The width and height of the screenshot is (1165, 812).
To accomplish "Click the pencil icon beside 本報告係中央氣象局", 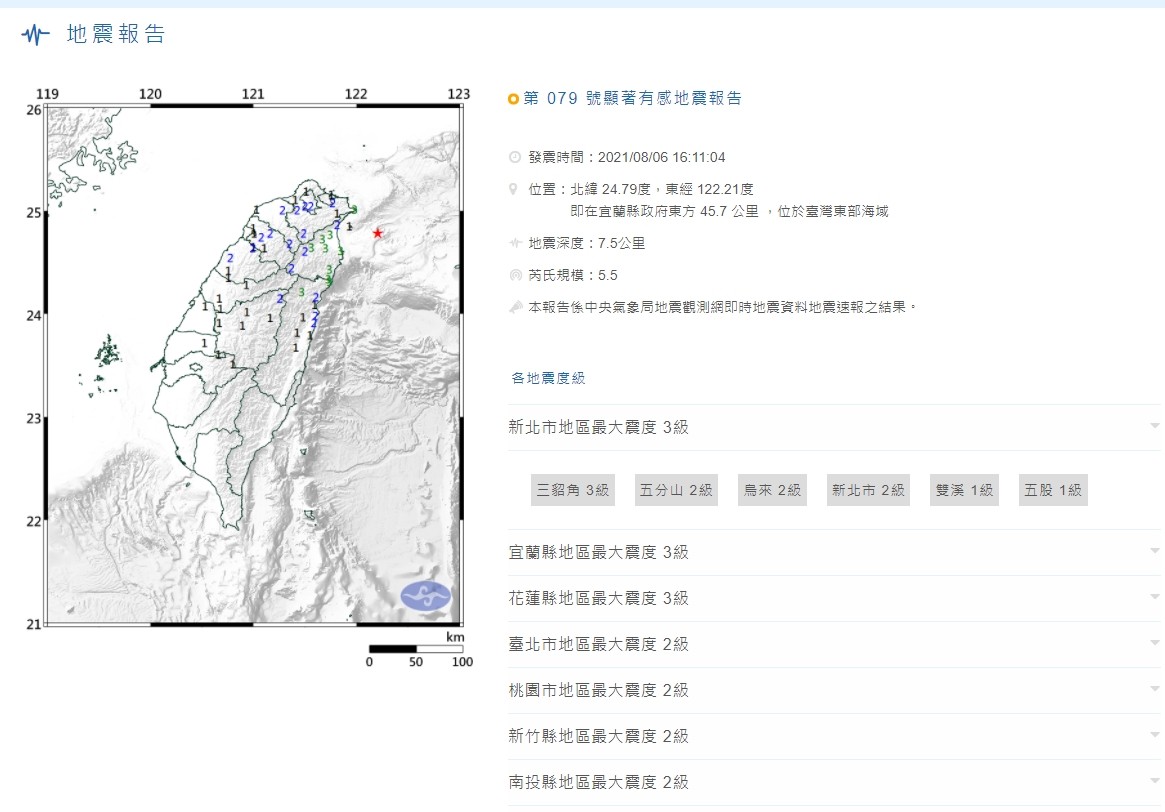I will pyautogui.click(x=516, y=307).
